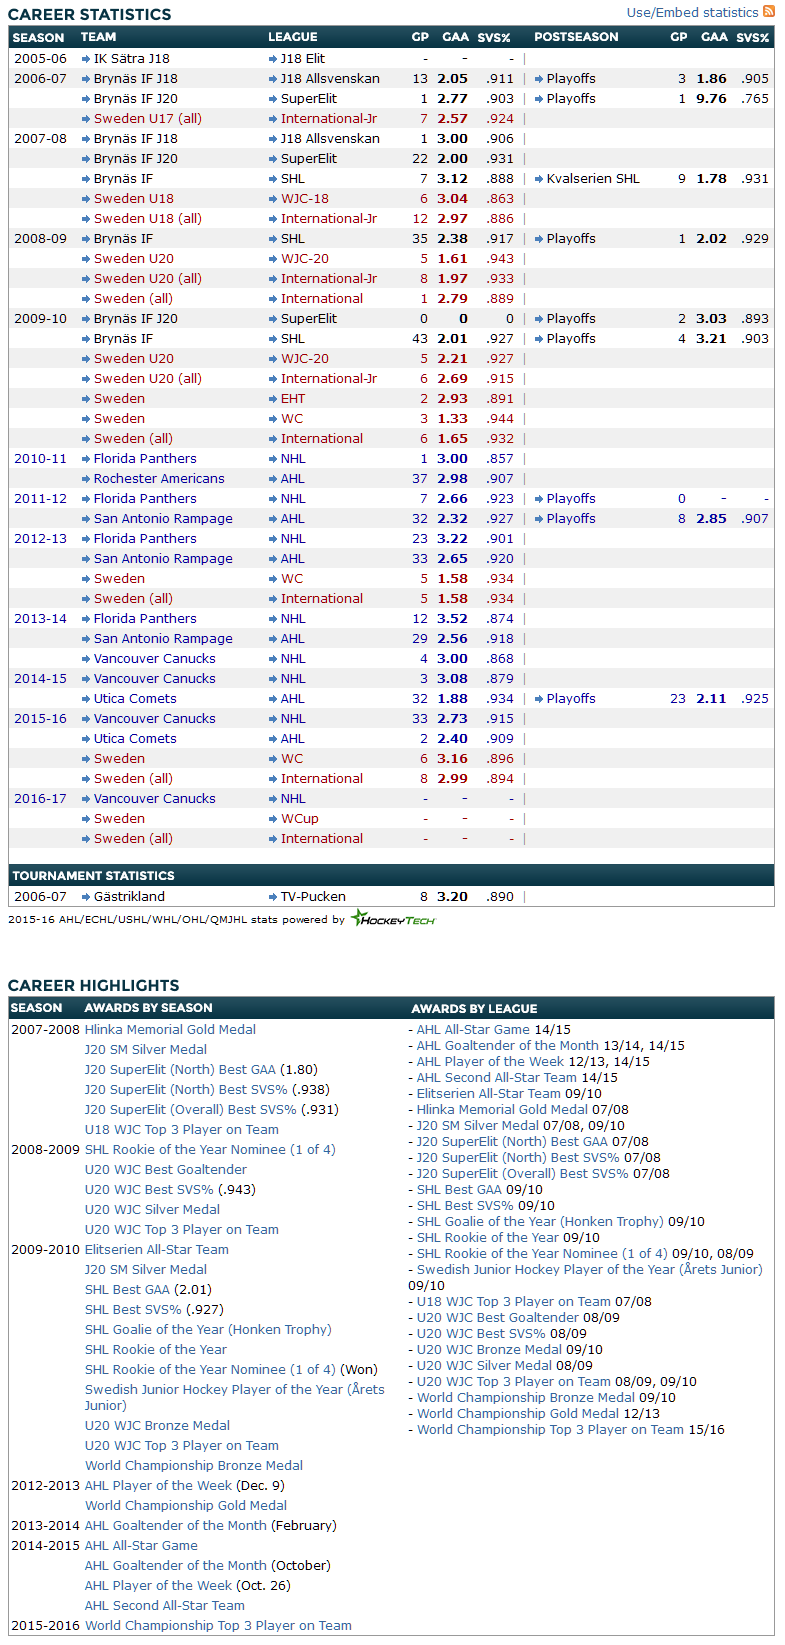The width and height of the screenshot is (785, 1645).
Task: Click arrow icon beside Gästrikland team
Action: (x=86, y=897)
